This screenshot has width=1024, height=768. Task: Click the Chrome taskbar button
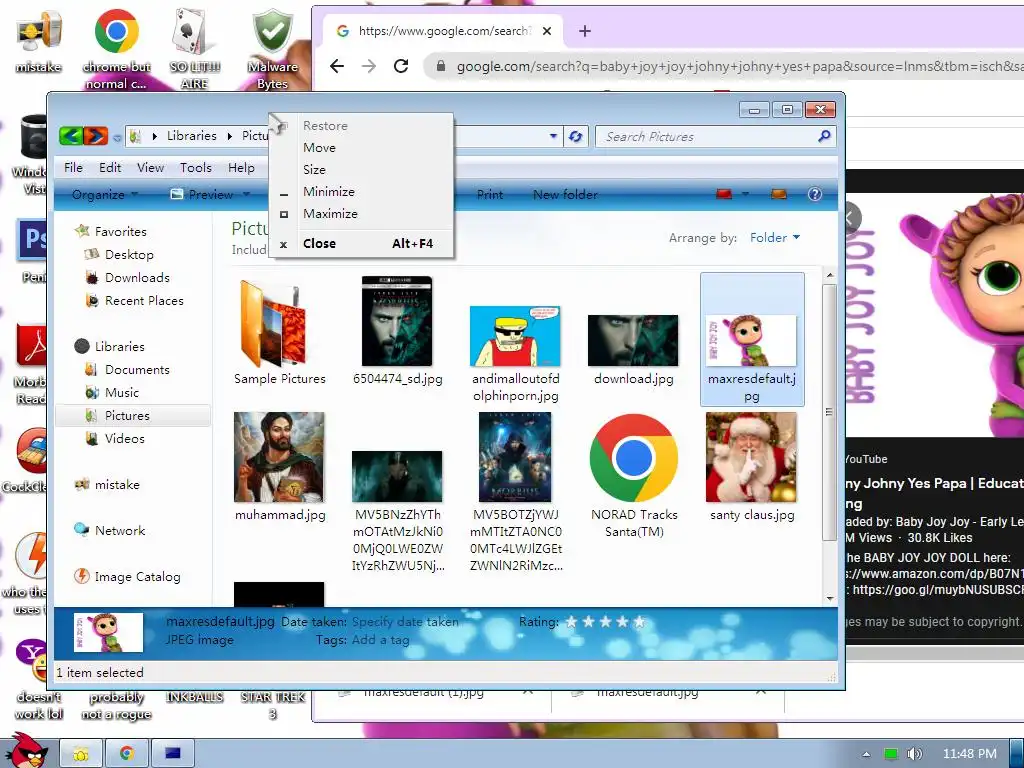click(x=127, y=754)
